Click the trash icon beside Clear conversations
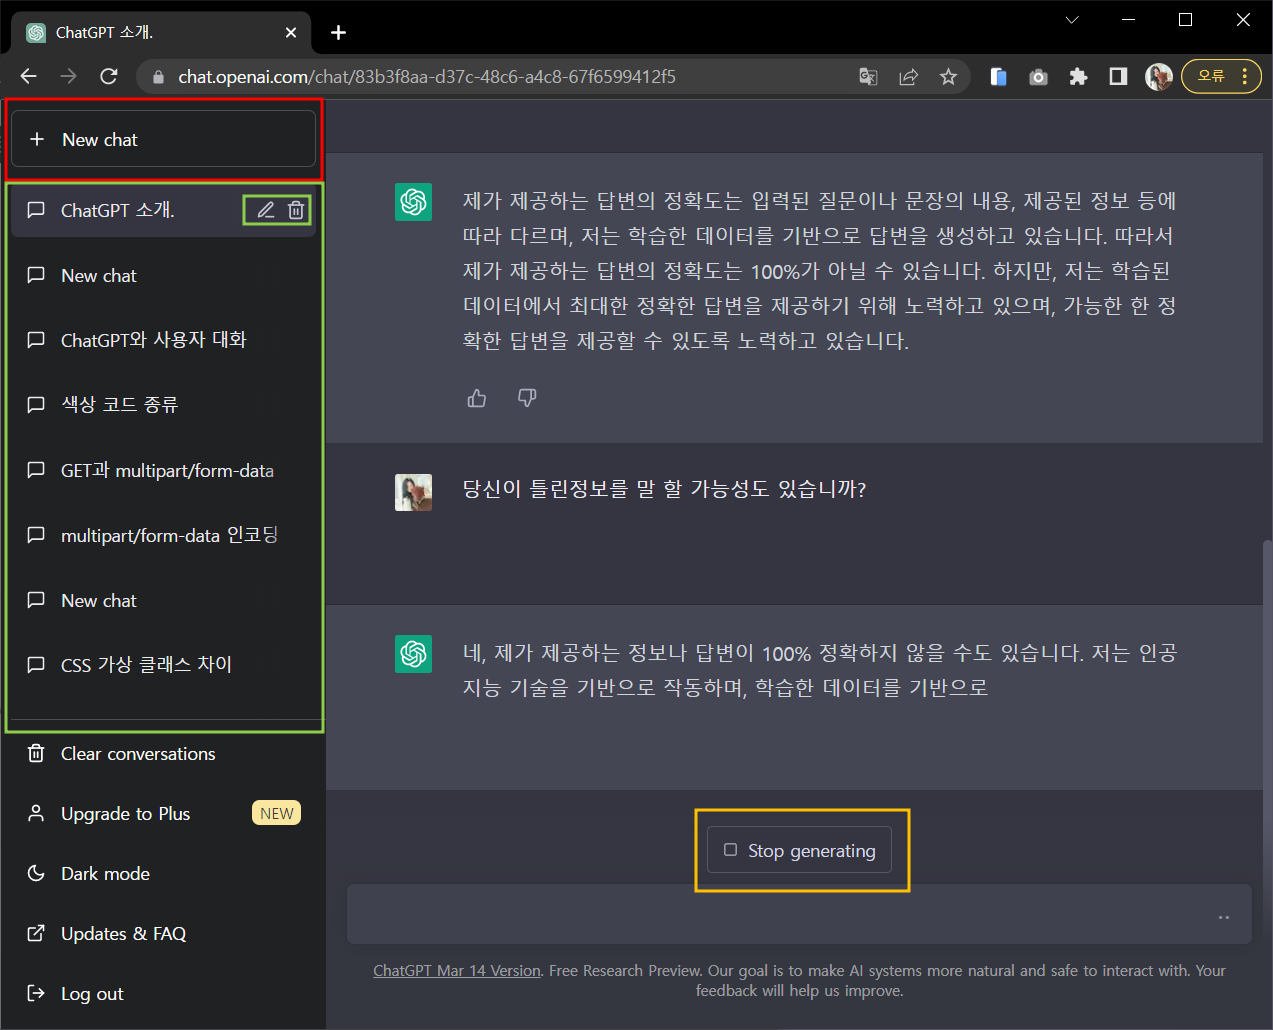Screen dimensions: 1273x1030 click(36, 753)
